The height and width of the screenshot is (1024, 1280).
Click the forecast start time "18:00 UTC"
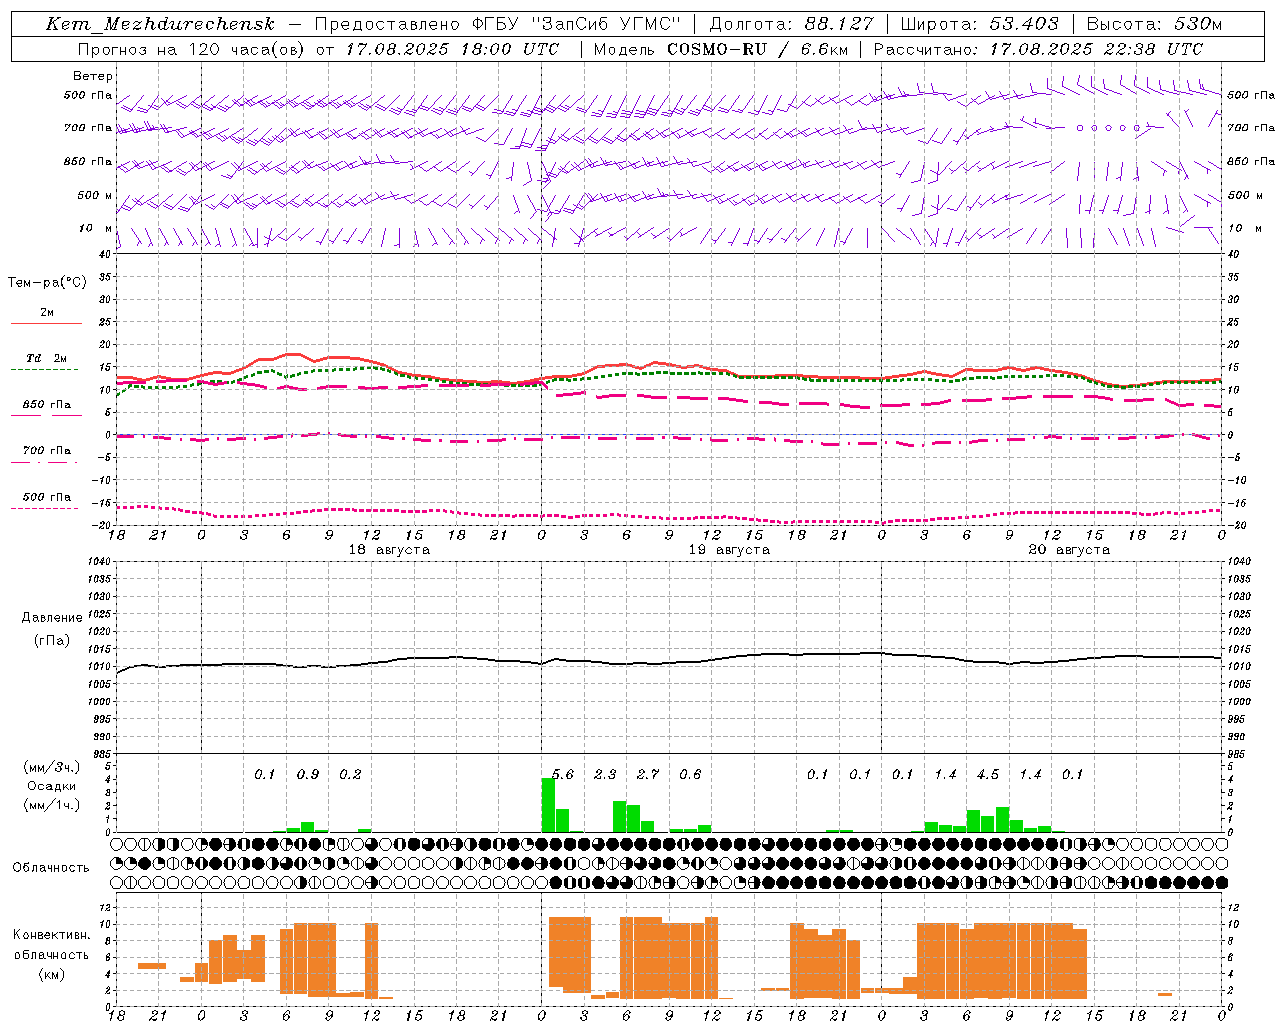tap(511, 49)
